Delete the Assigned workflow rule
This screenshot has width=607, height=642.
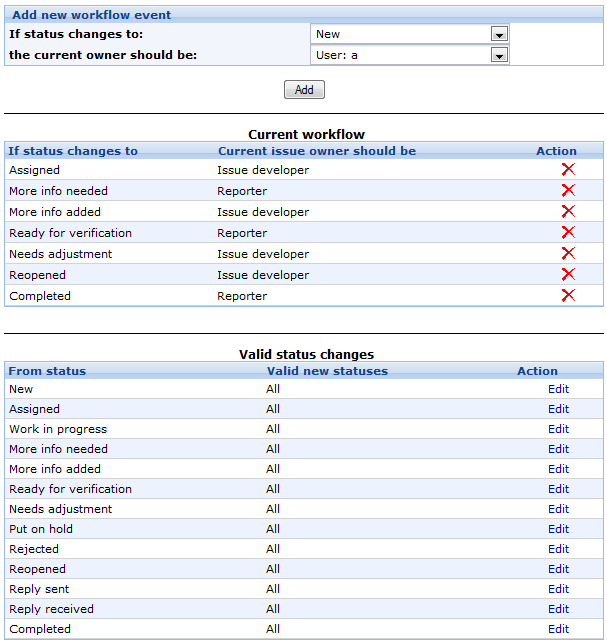point(568,169)
